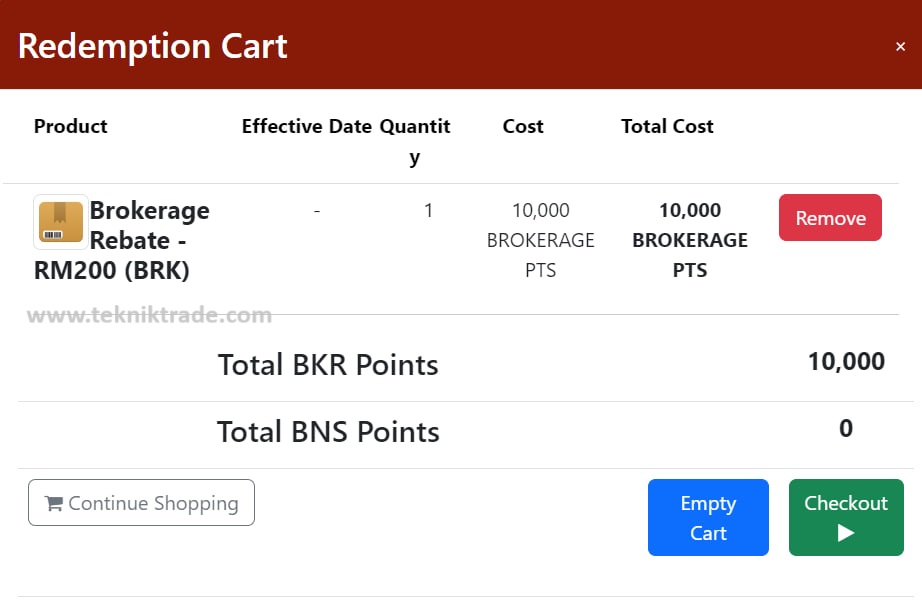Remove Brokerage Rebate from the cart
The width and height of the screenshot is (922, 615).
tap(830, 218)
